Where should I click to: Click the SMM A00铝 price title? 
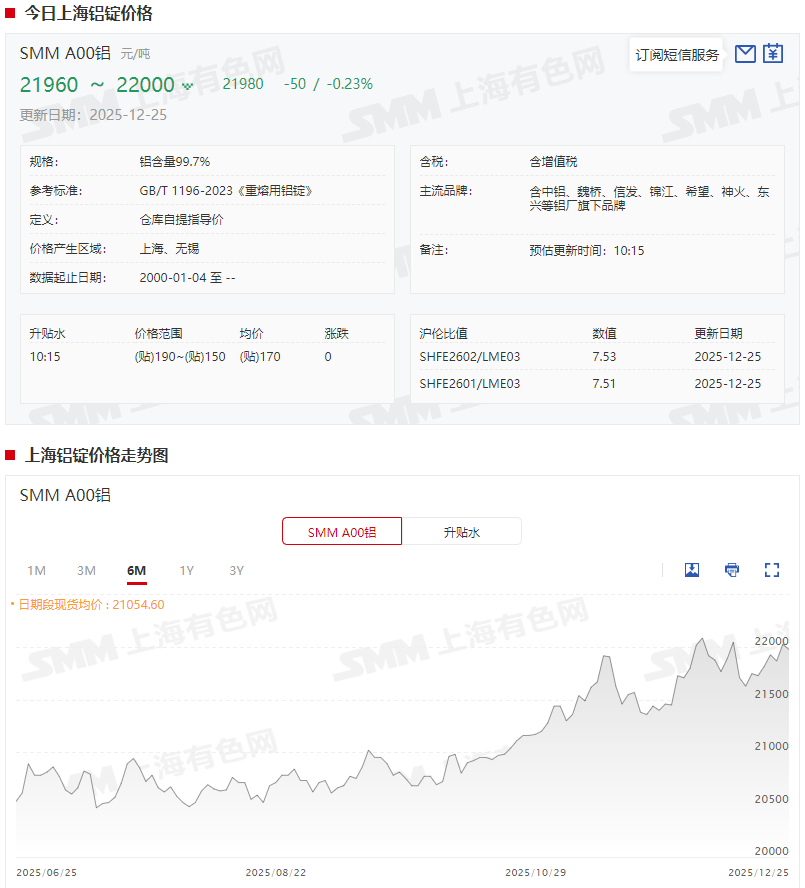point(65,53)
